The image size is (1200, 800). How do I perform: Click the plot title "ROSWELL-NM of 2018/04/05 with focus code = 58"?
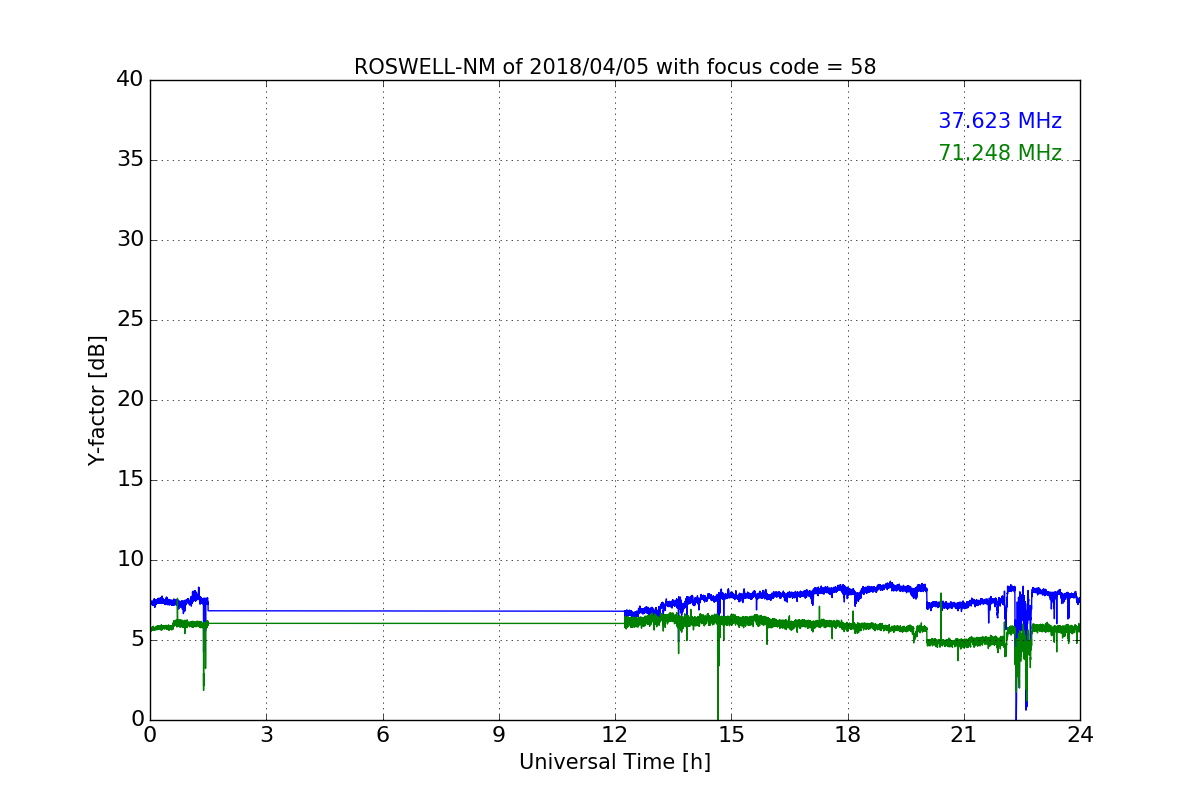click(x=615, y=67)
